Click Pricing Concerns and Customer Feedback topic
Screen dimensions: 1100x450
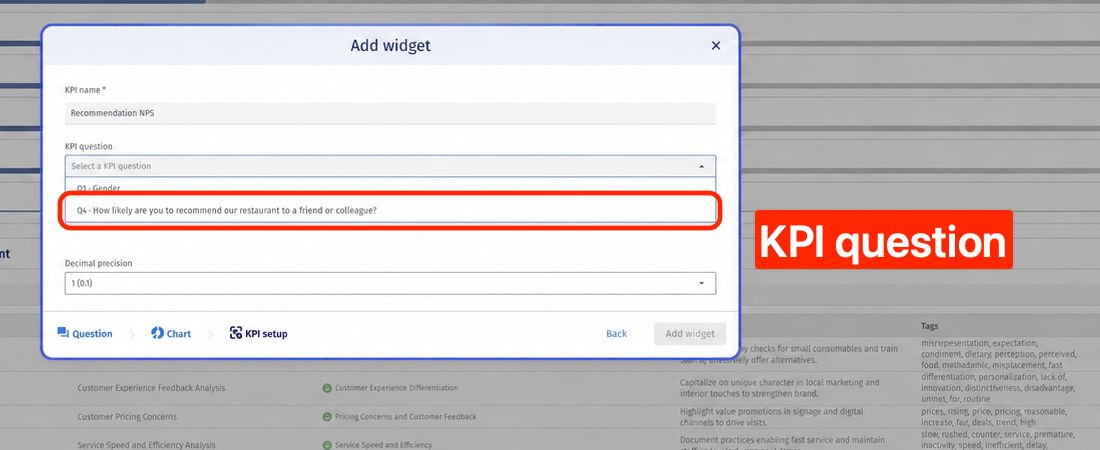pos(405,416)
